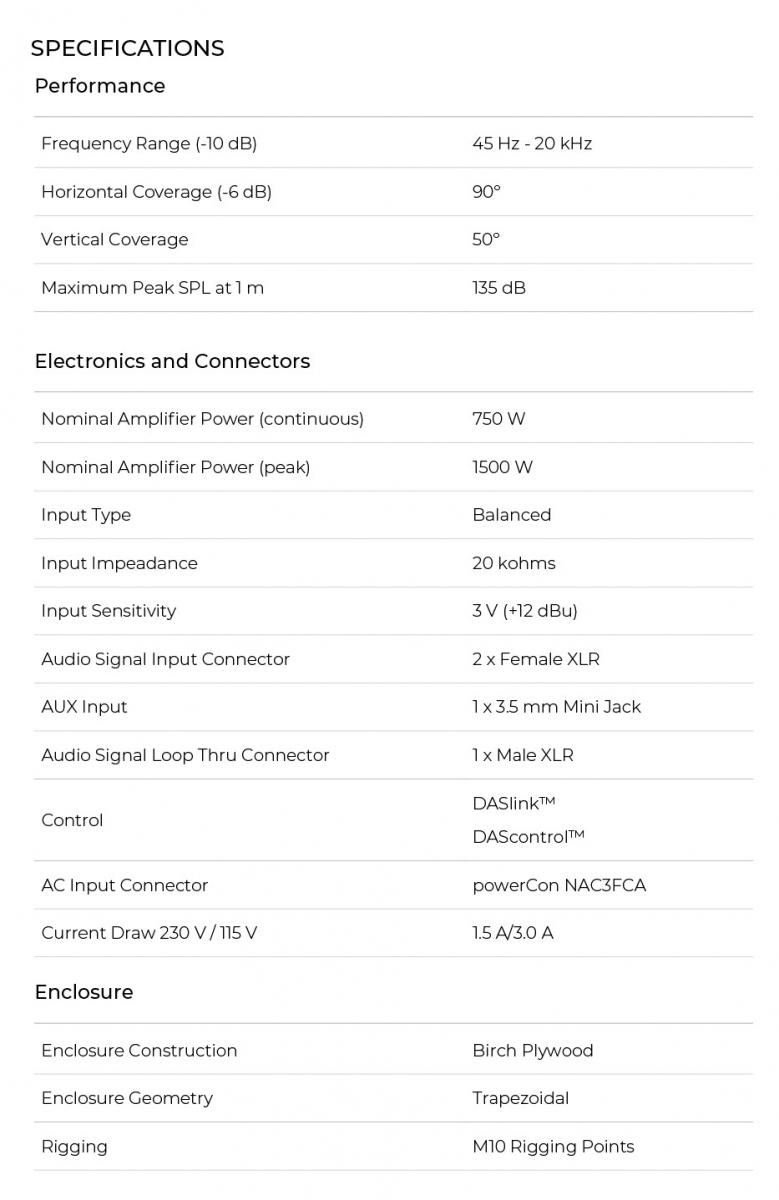Click the DAScontrol™ control entry
This screenshot has width=779, height=1200.
coord(528,836)
